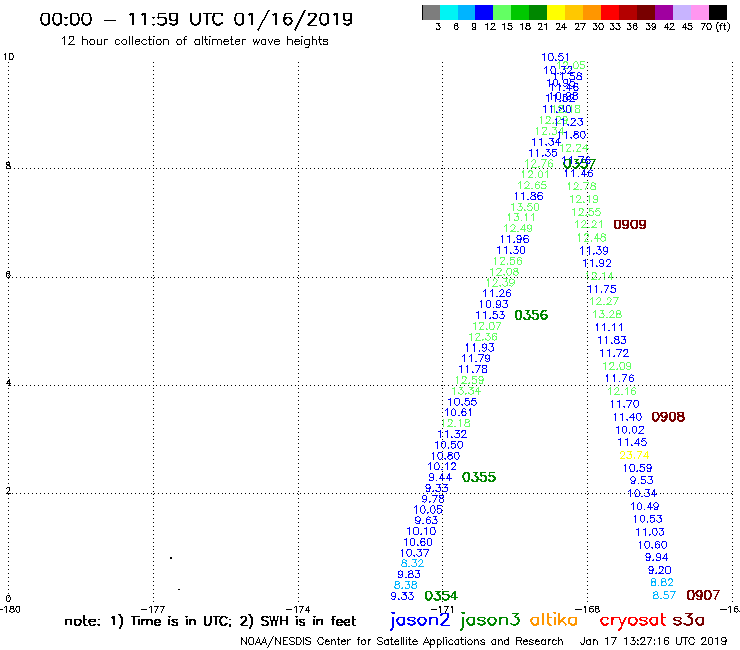Screen dimensions: 740x650
Task: Select the lavender legend swatch
Action: (x=682, y=13)
